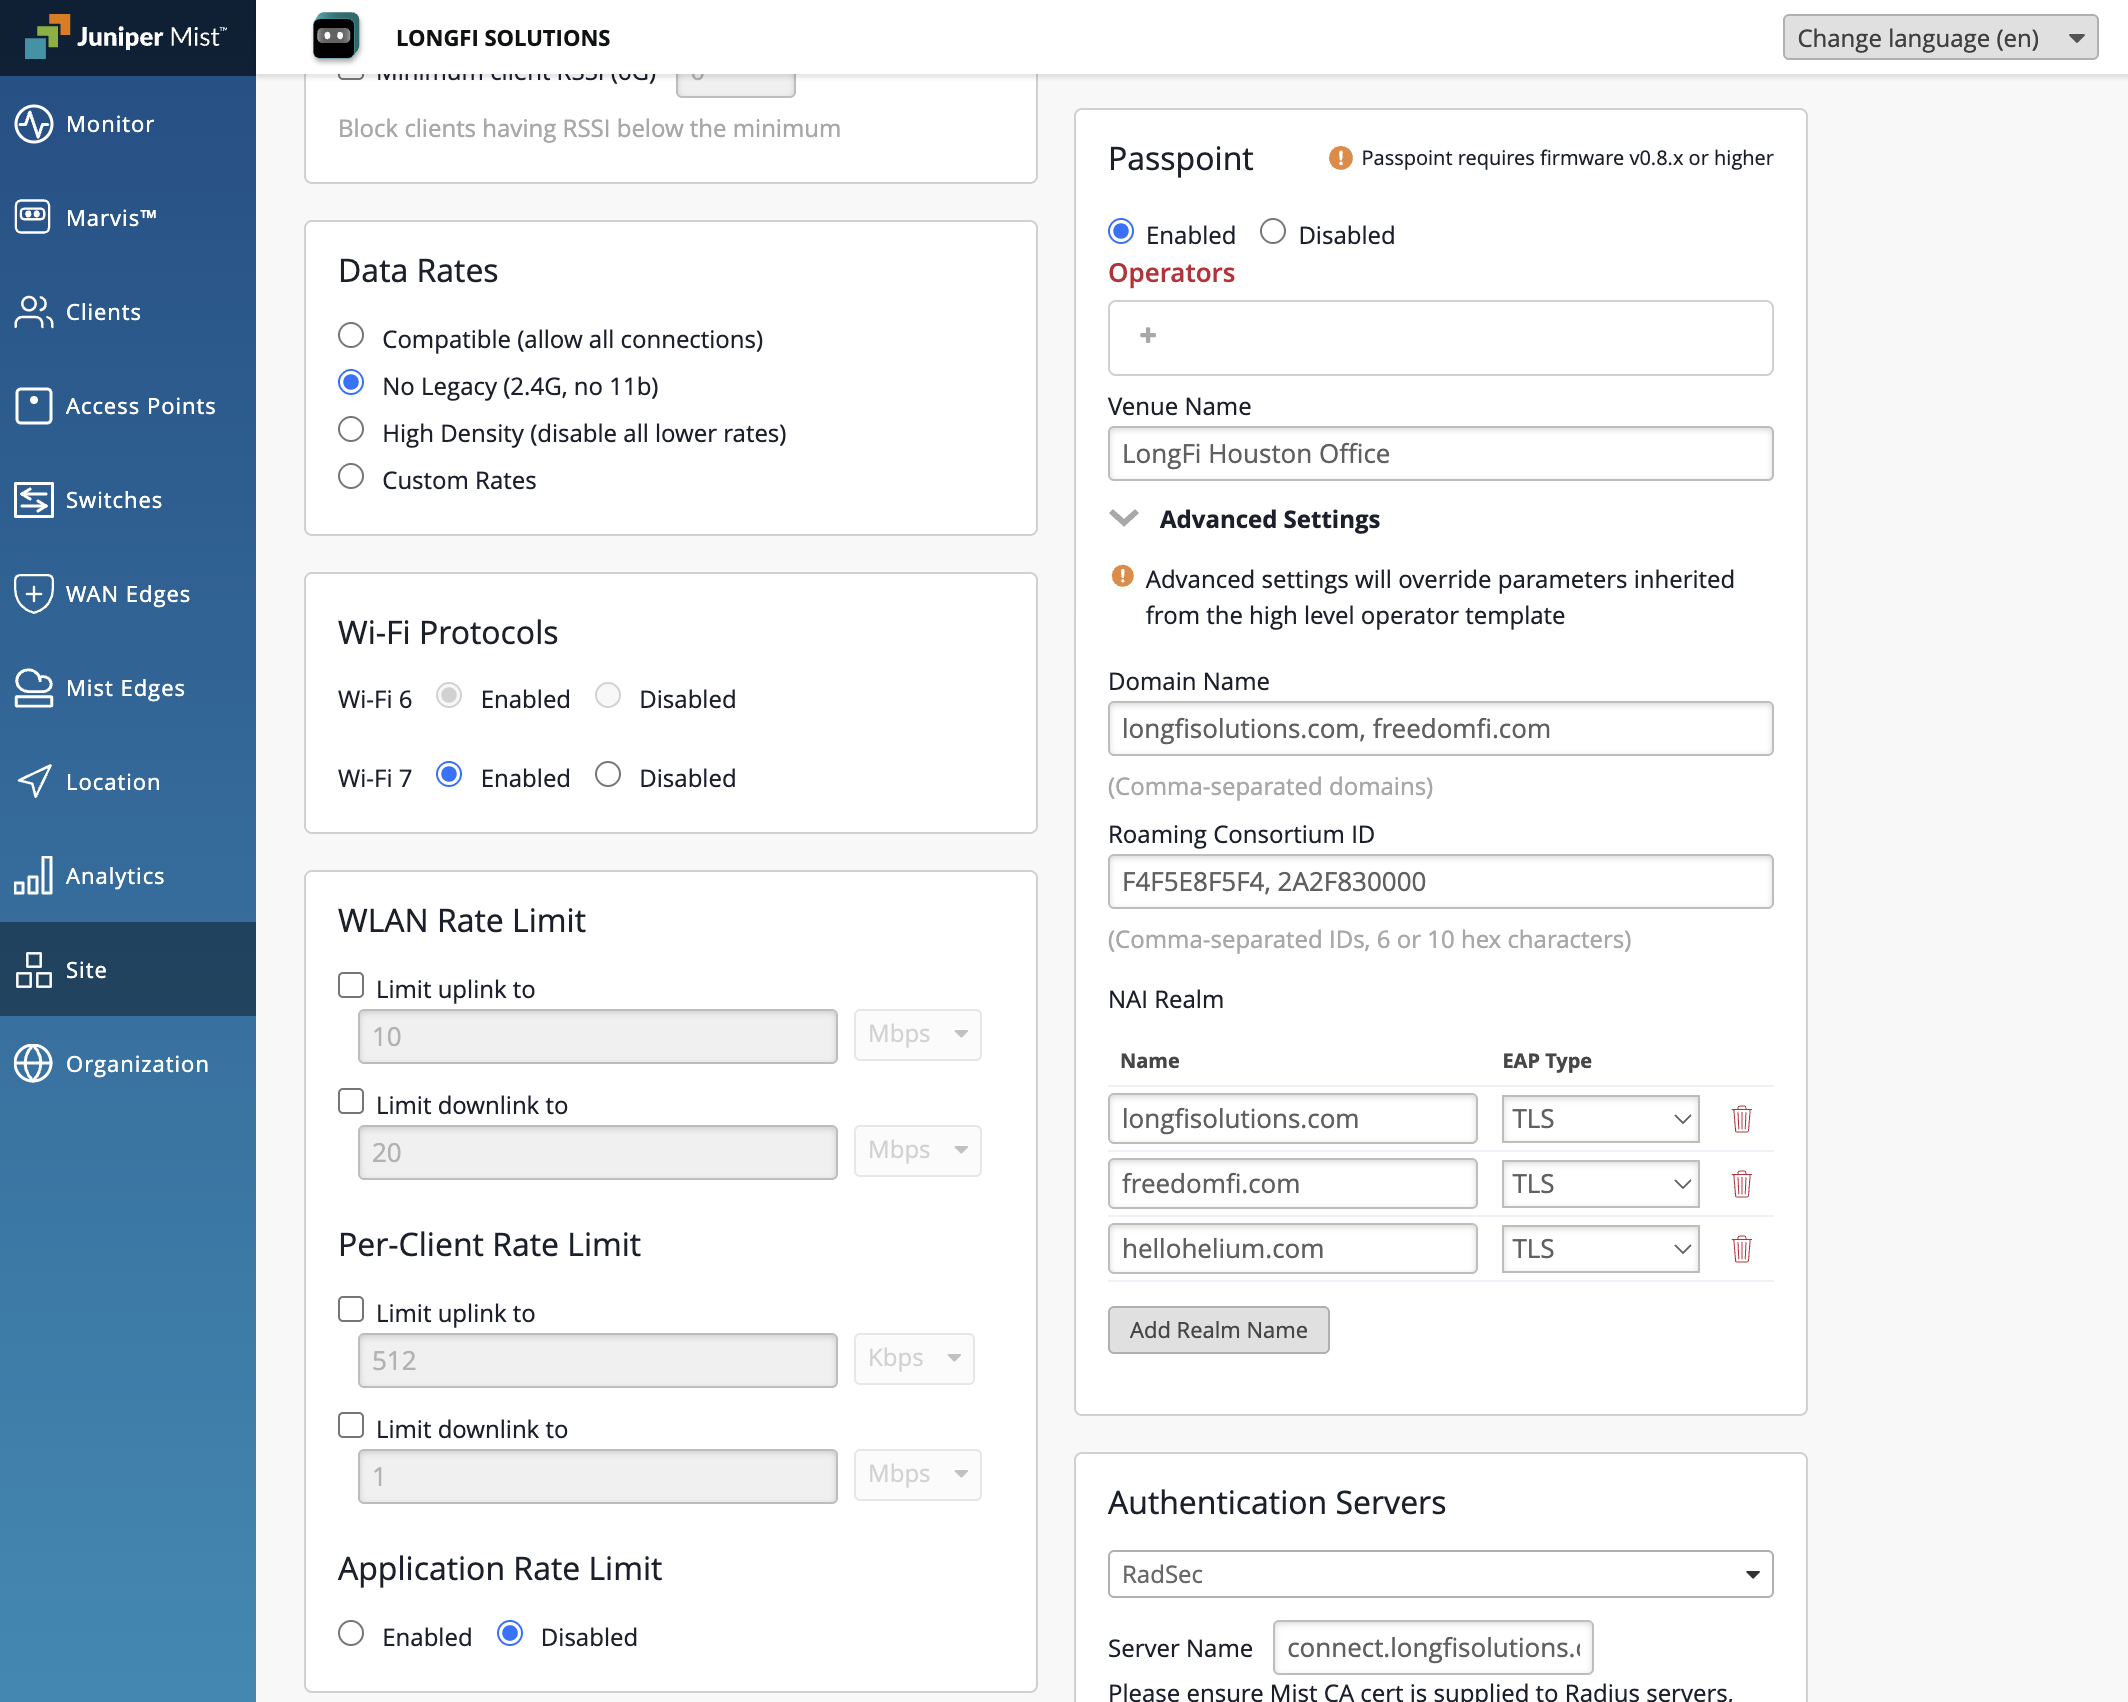The height and width of the screenshot is (1702, 2128).
Task: Open the Organization menu item
Action: (x=128, y=1064)
